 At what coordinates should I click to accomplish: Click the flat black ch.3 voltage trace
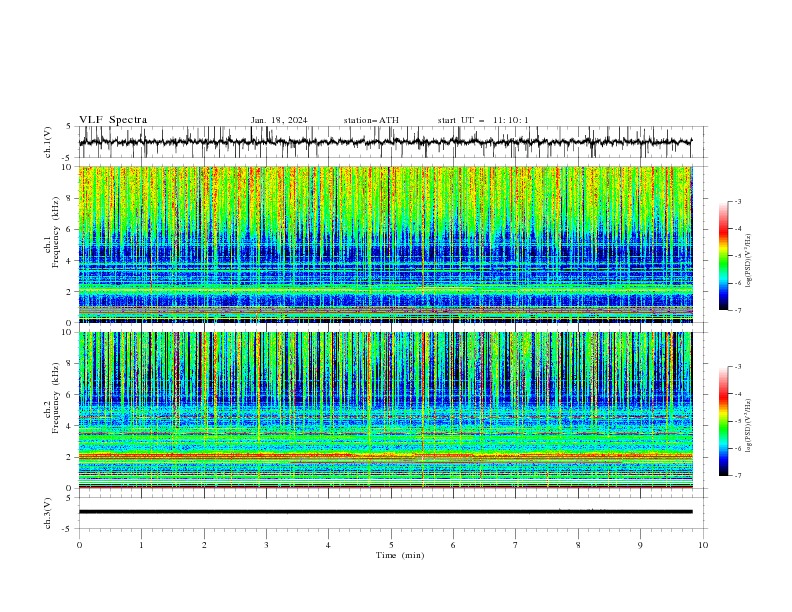coord(385,512)
